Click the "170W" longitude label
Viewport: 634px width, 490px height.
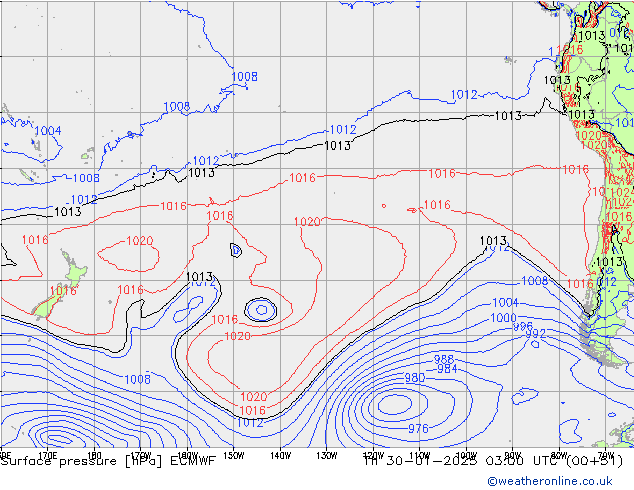tap(140, 456)
